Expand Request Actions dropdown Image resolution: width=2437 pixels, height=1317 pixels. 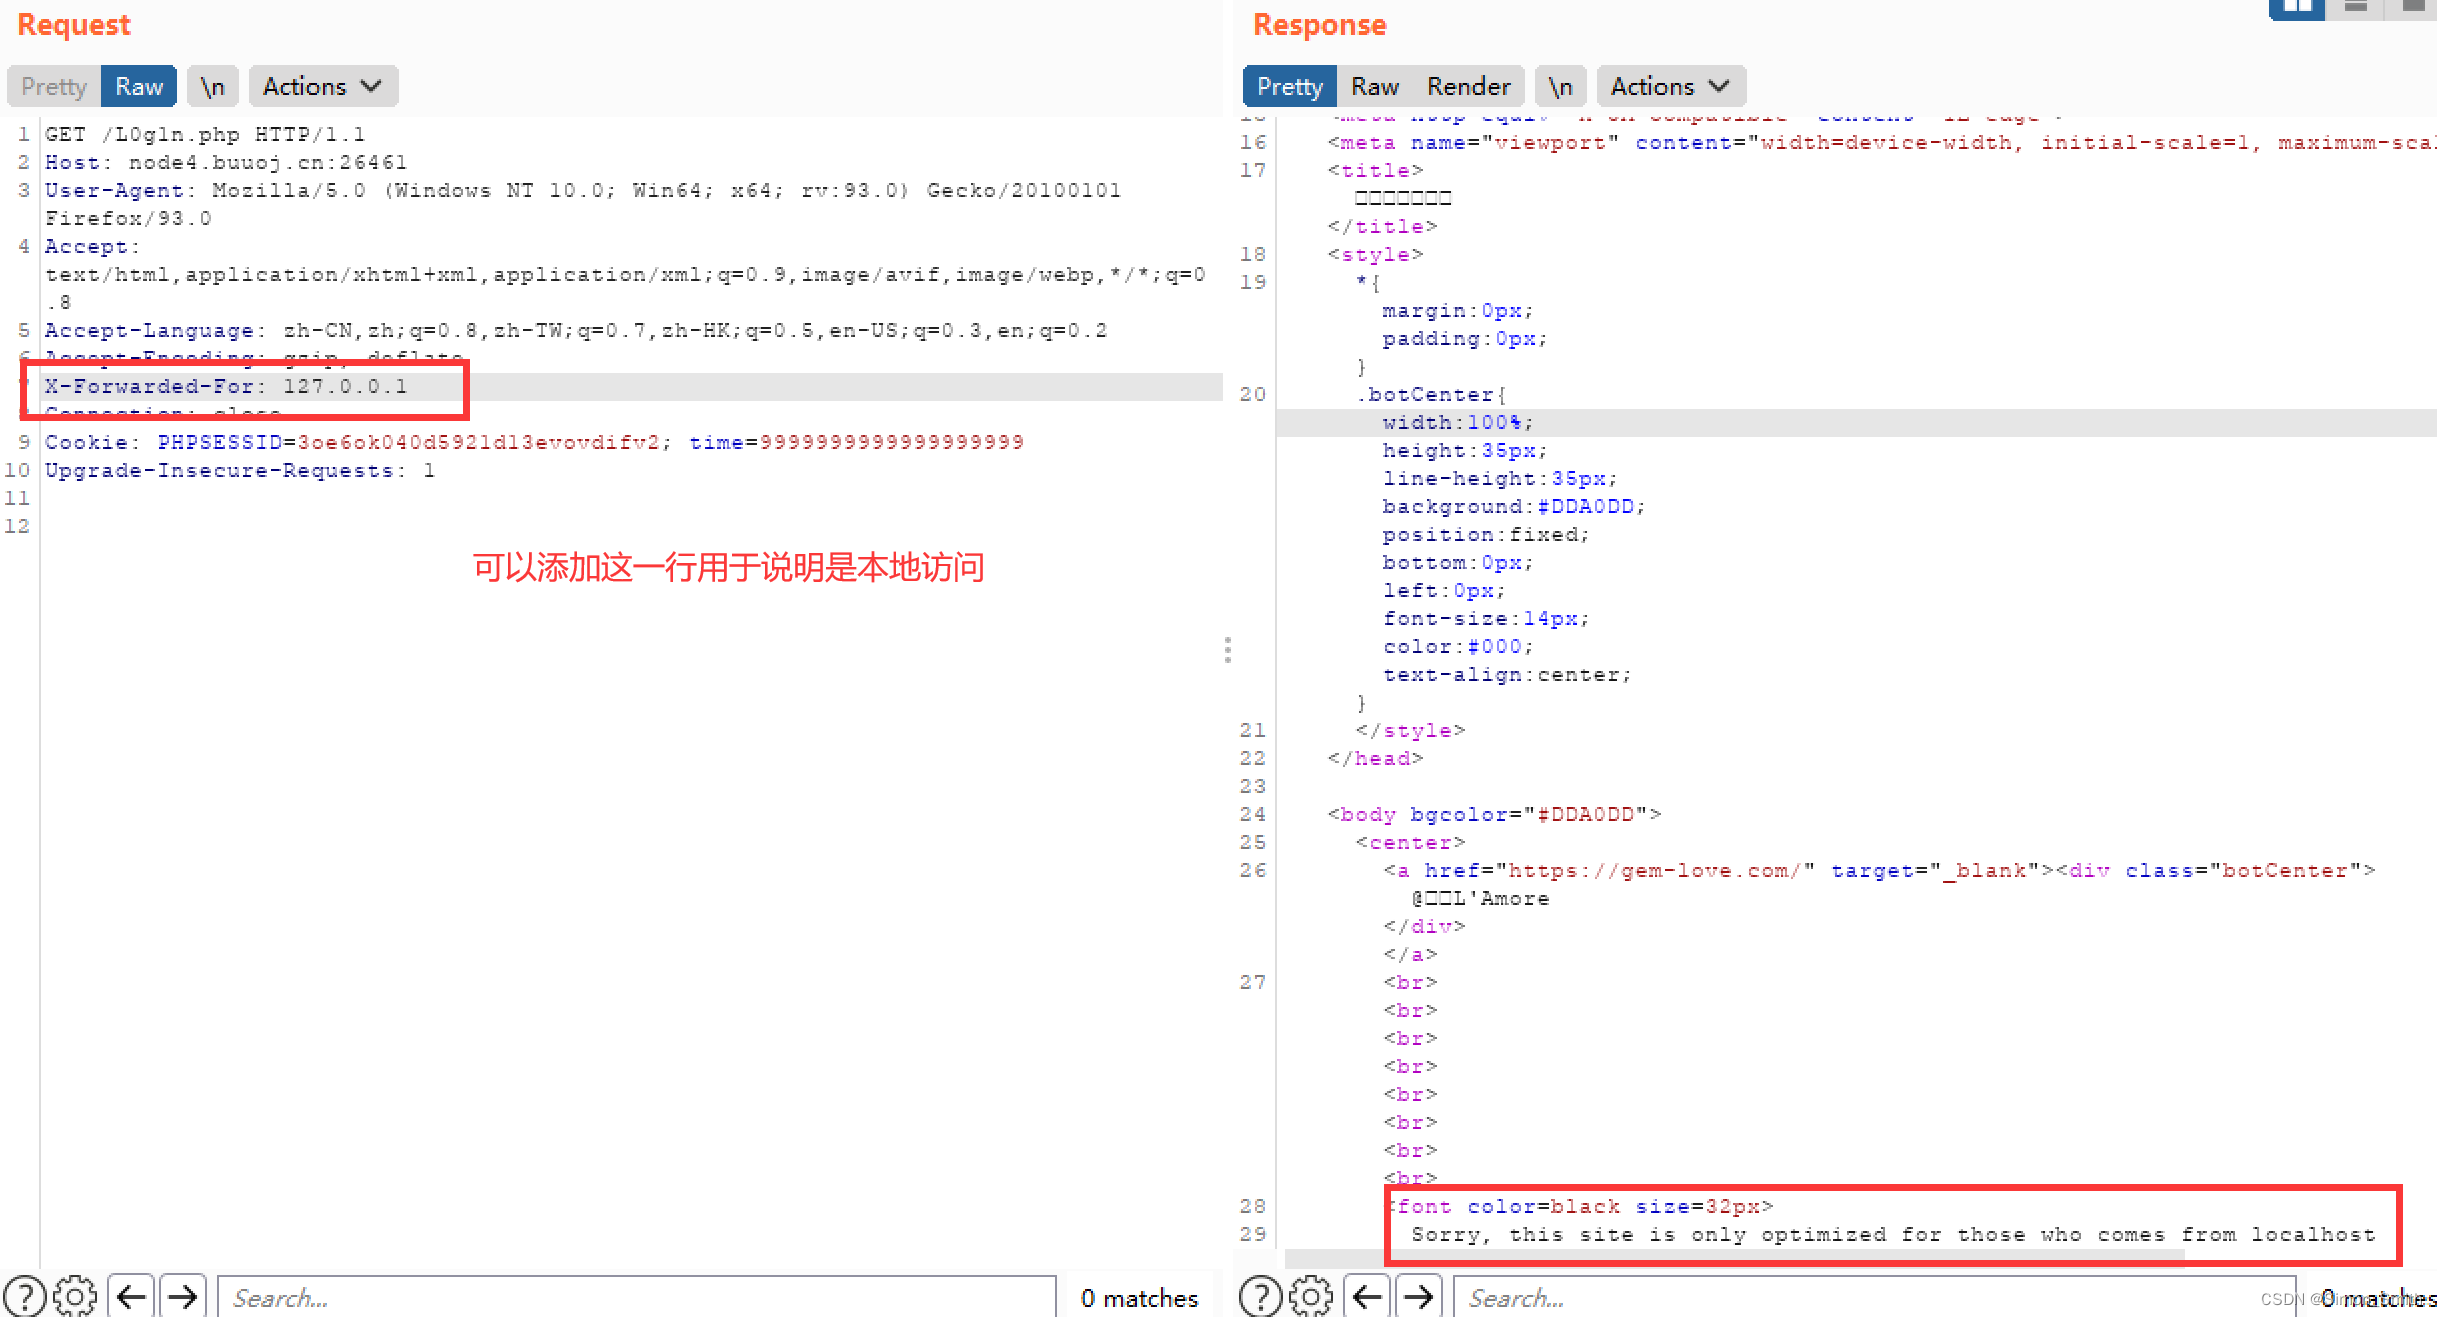(322, 87)
